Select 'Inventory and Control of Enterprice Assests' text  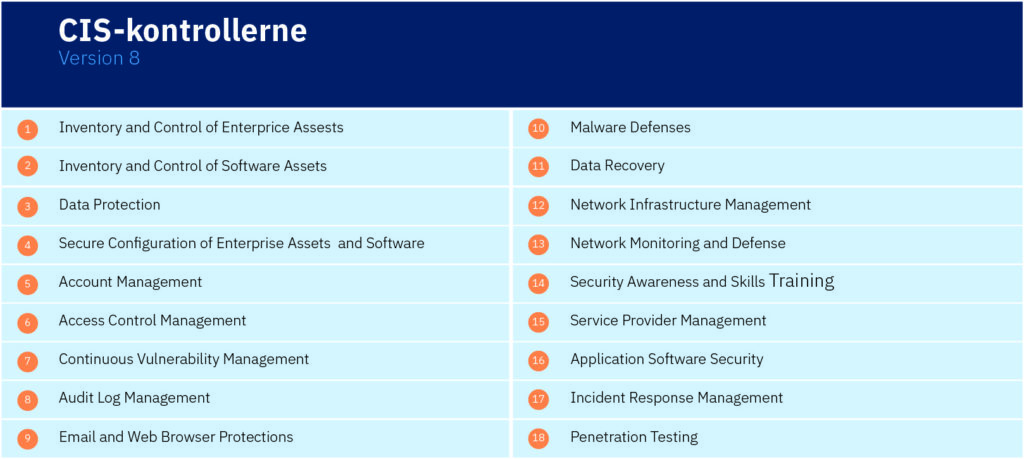(x=201, y=127)
